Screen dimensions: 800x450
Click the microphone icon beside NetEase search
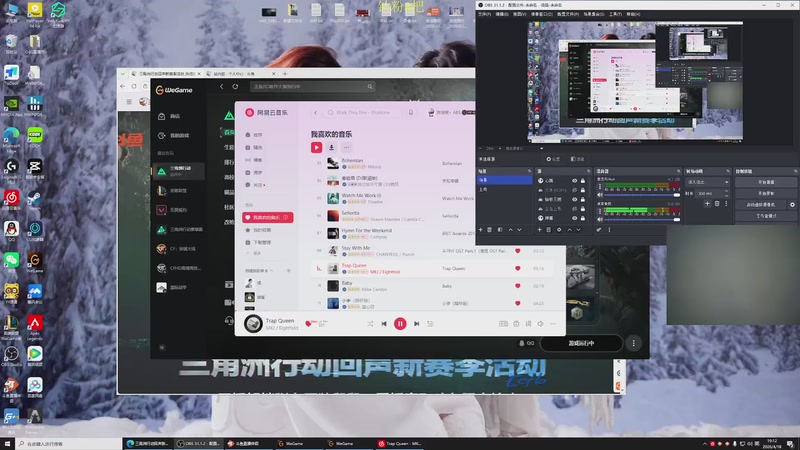coord(411,112)
